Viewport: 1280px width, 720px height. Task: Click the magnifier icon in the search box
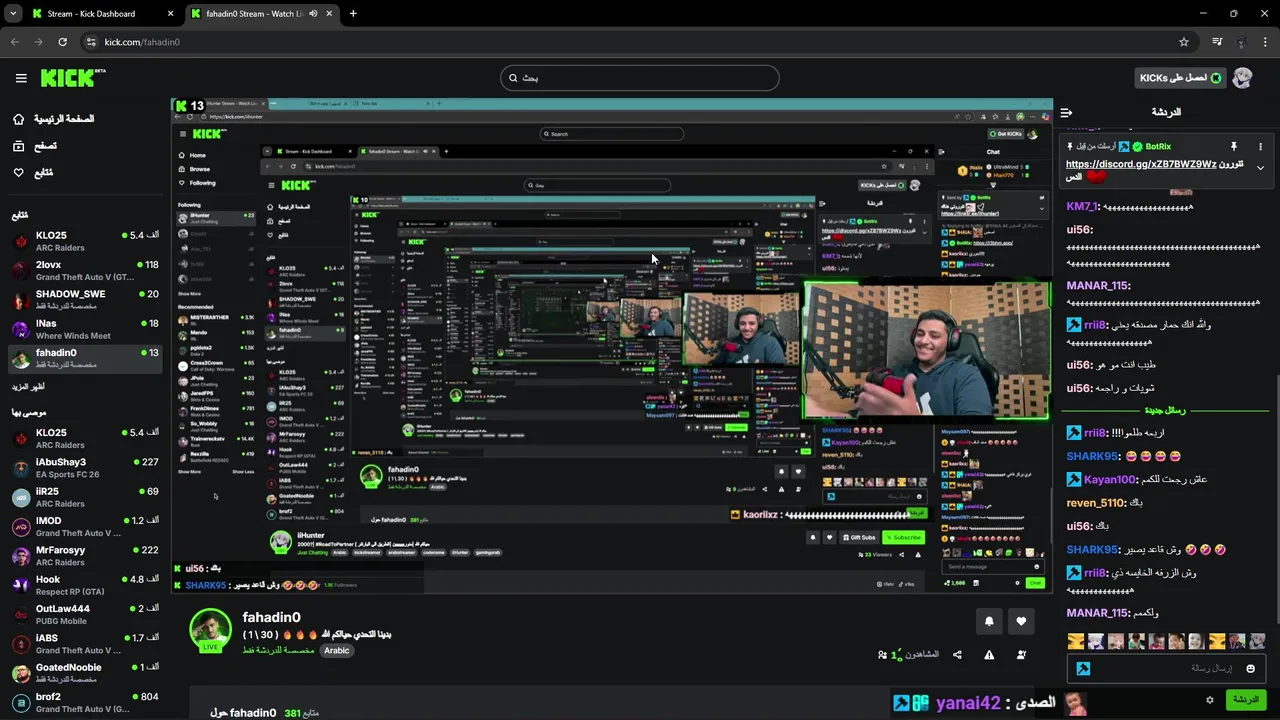[514, 78]
